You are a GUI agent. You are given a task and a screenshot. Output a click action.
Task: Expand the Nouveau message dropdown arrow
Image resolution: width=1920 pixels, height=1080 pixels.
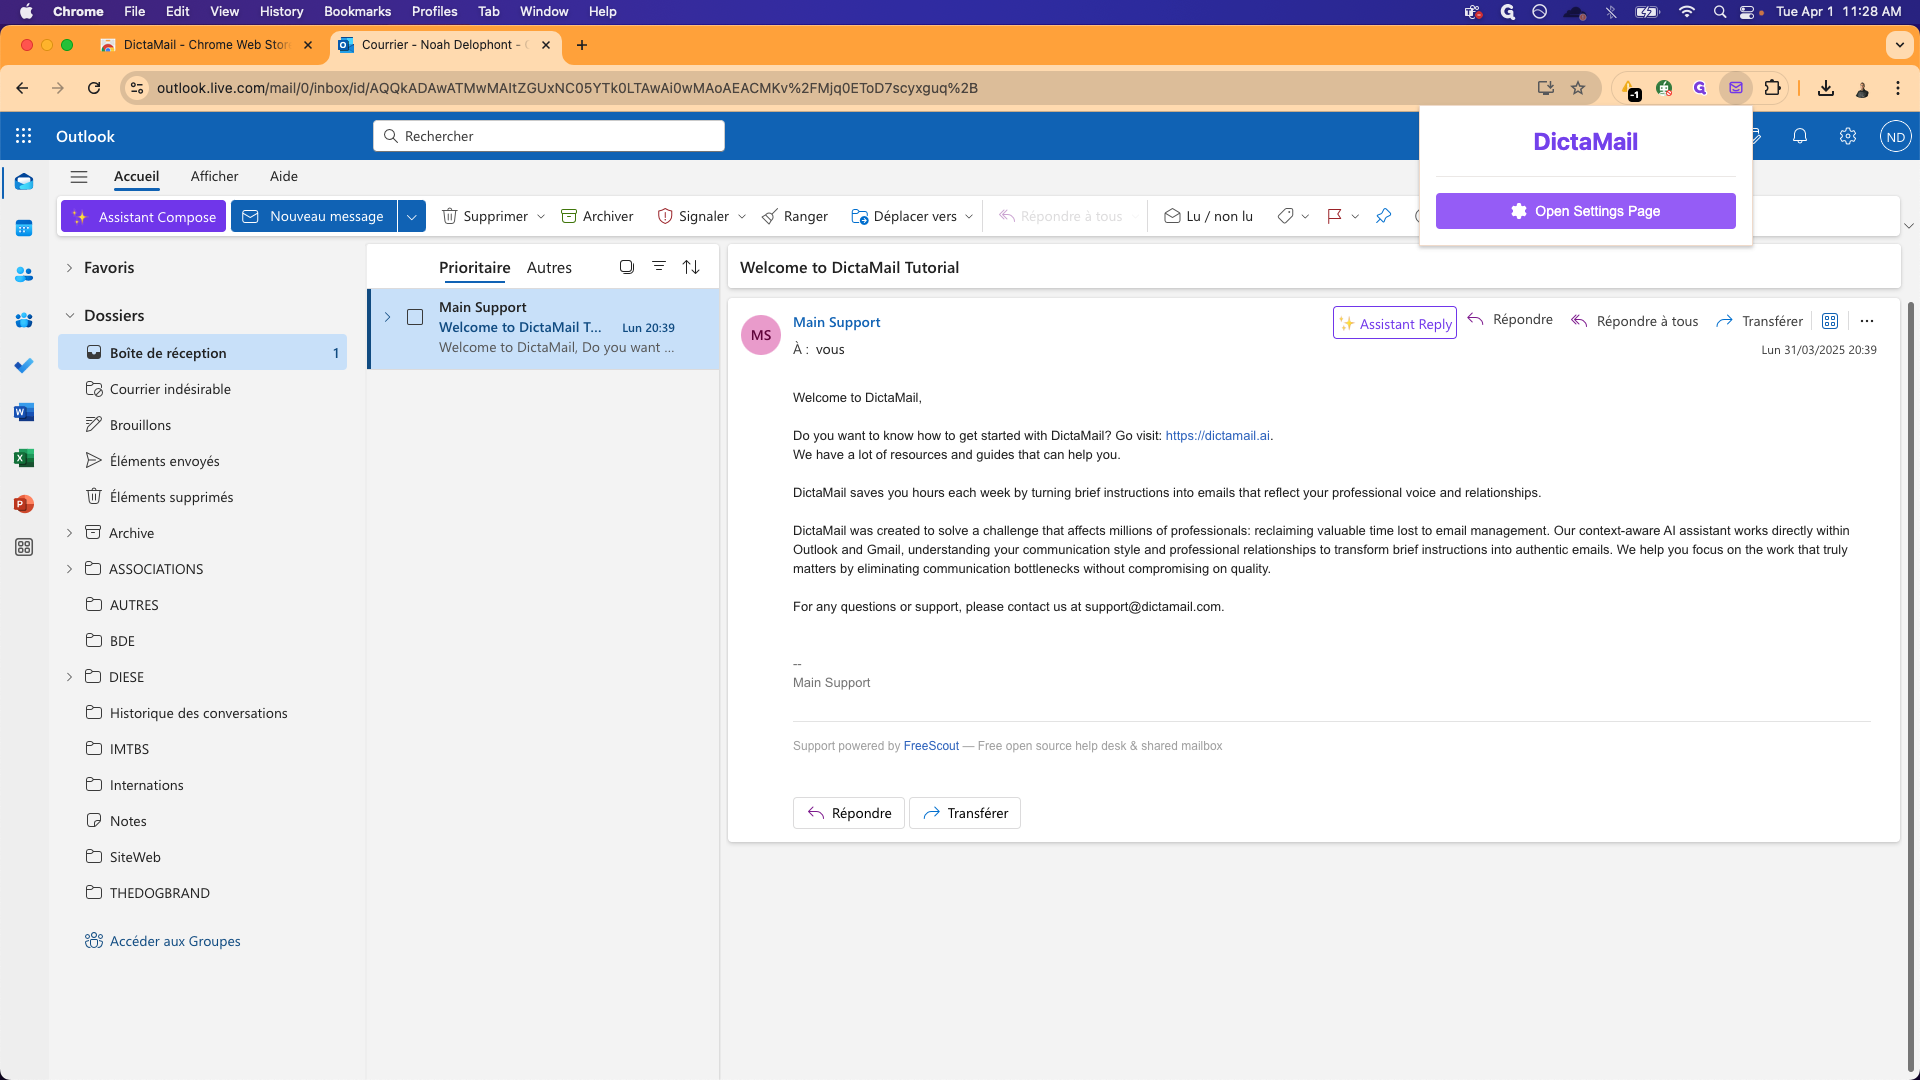tap(412, 216)
